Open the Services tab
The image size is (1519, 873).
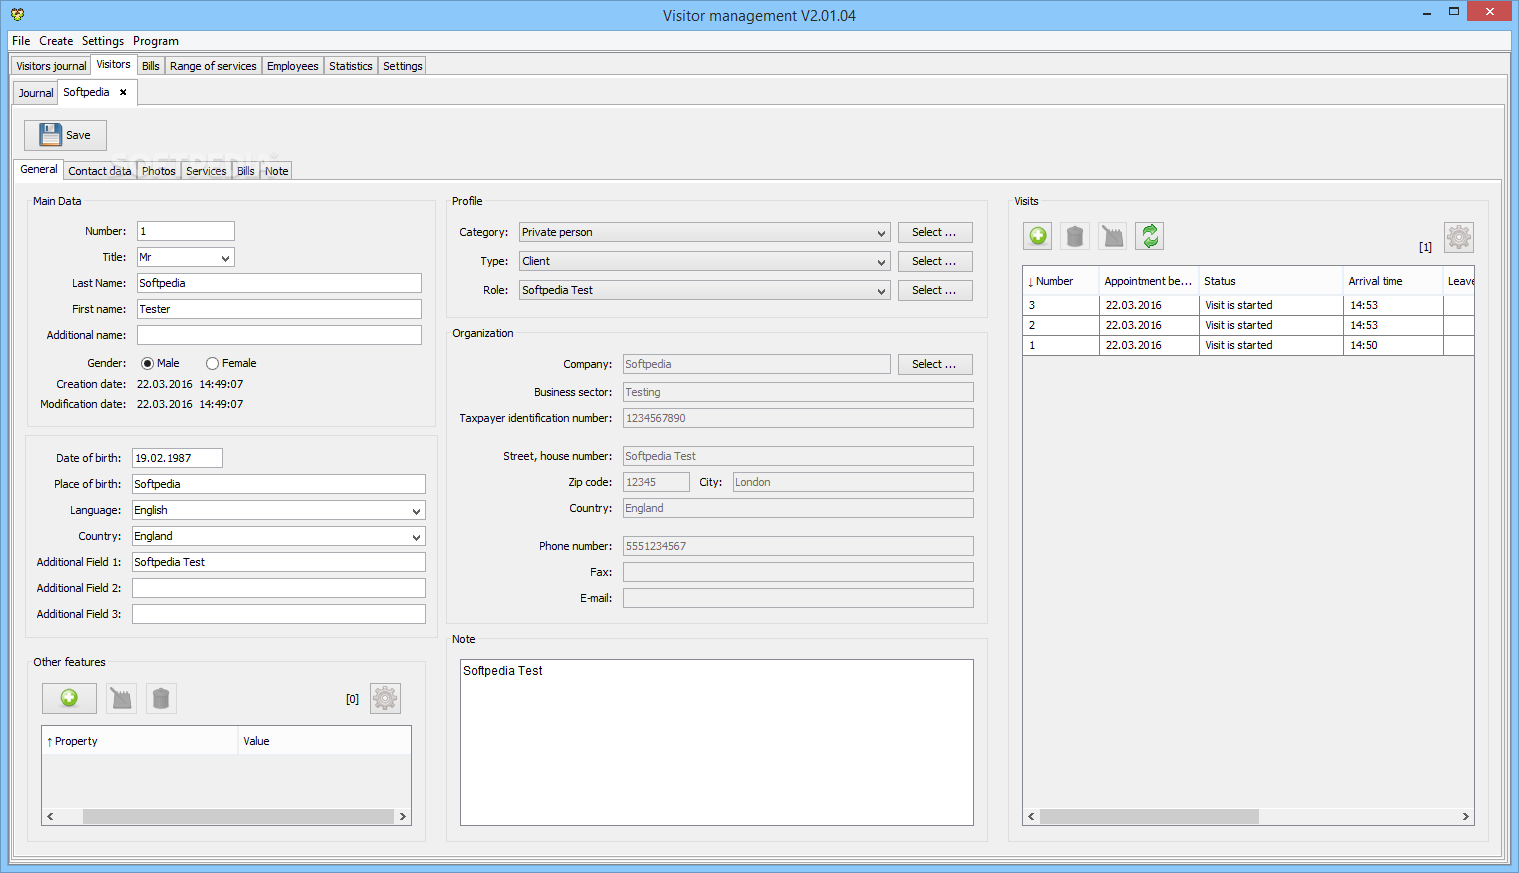coord(206,171)
